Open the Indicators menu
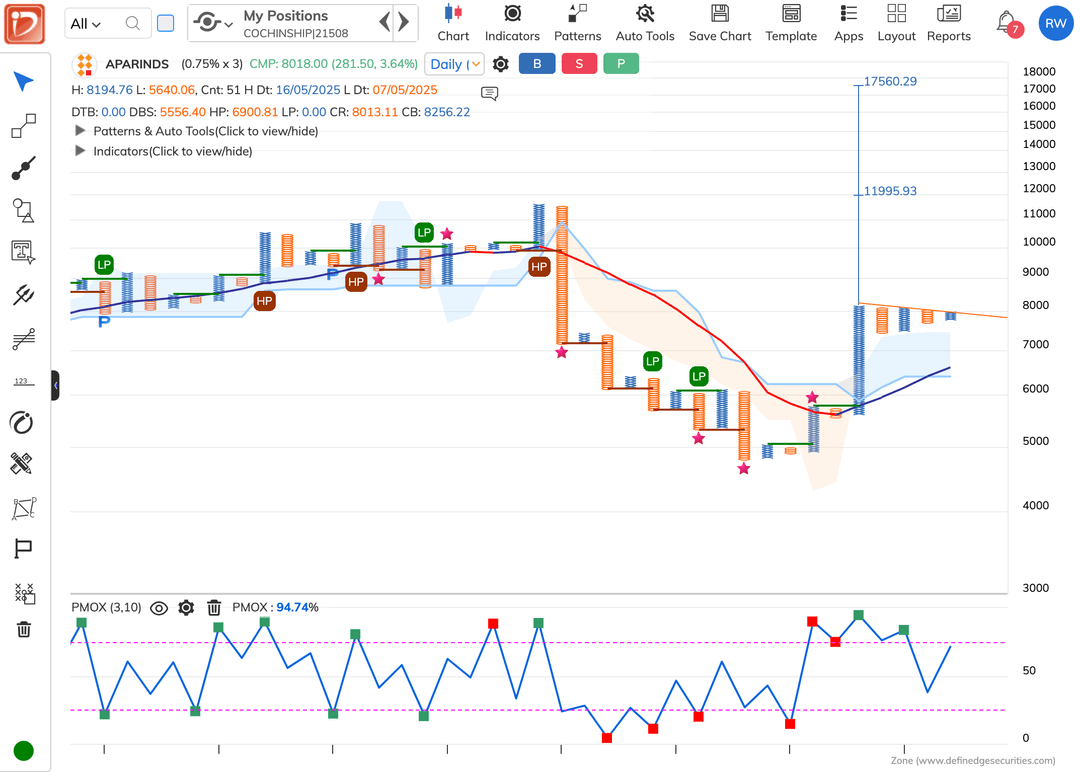The height and width of the screenshot is (776, 1080). tap(512, 23)
